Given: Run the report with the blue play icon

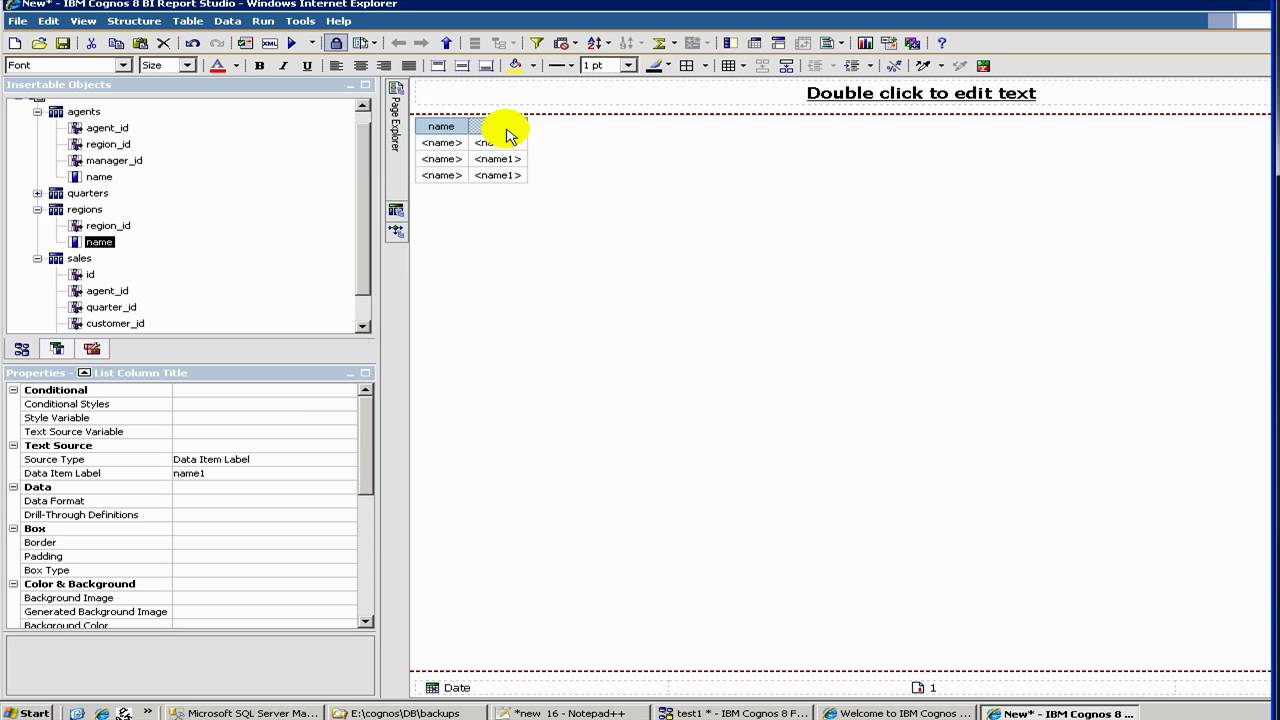Looking at the screenshot, I should point(292,43).
